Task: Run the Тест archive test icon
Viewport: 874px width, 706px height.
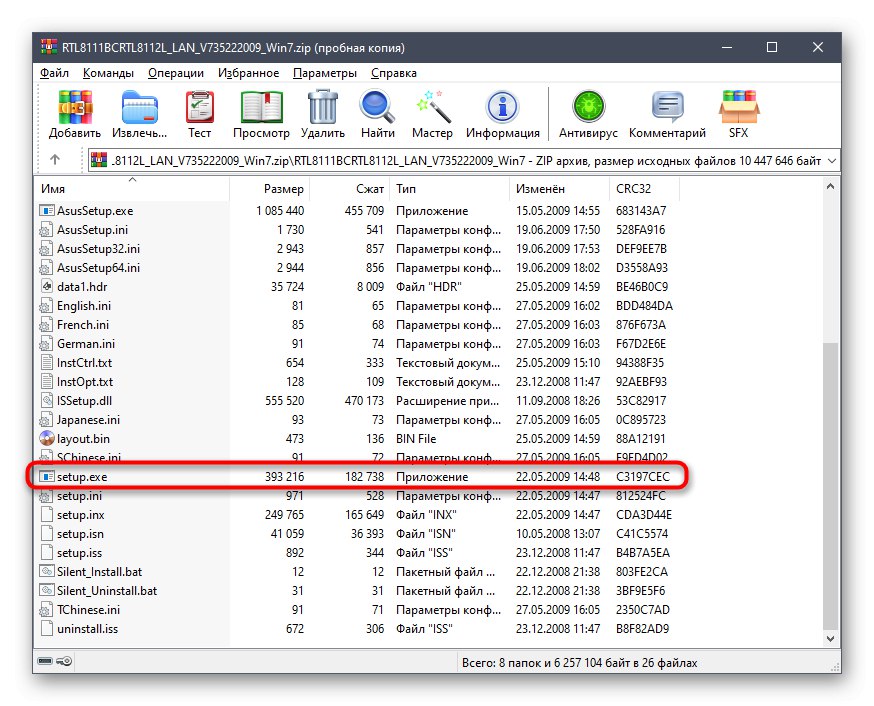Action: (x=199, y=107)
